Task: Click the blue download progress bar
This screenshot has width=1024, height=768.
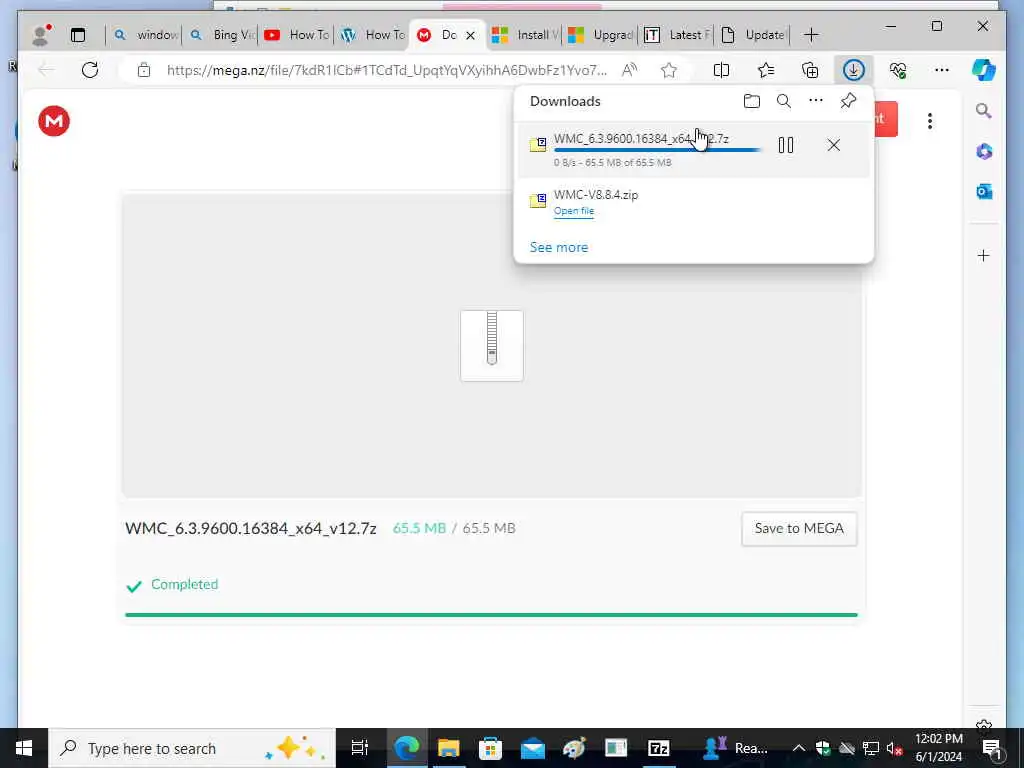Action: (x=658, y=150)
